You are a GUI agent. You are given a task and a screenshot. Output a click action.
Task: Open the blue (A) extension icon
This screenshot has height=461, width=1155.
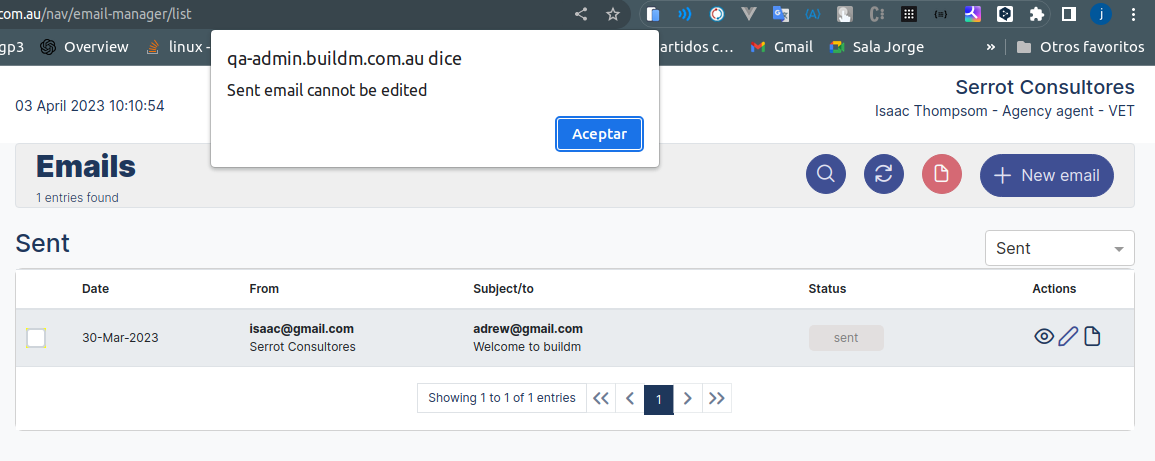(x=812, y=14)
